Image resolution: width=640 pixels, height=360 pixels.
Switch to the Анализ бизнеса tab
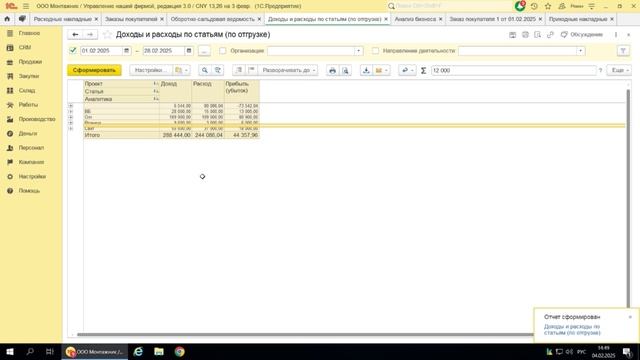coord(415,19)
